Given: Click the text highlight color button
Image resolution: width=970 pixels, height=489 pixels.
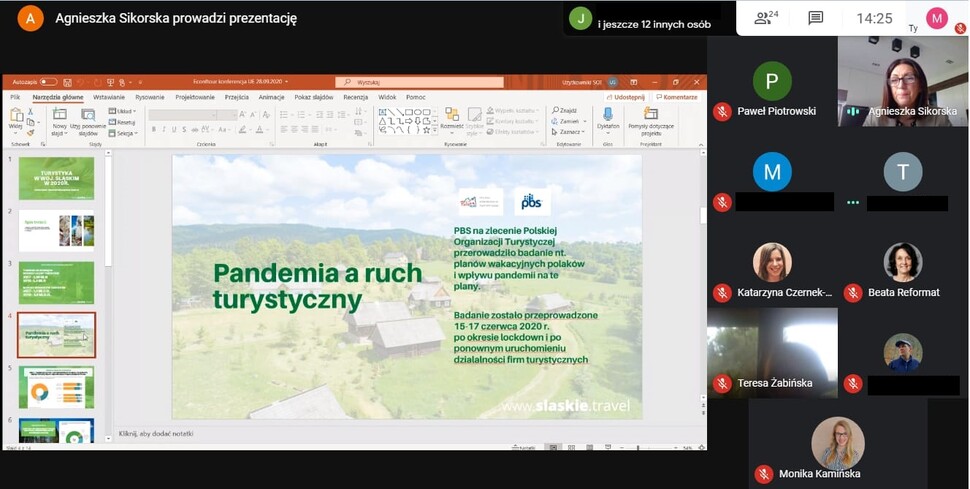Looking at the screenshot, I should point(242,129).
